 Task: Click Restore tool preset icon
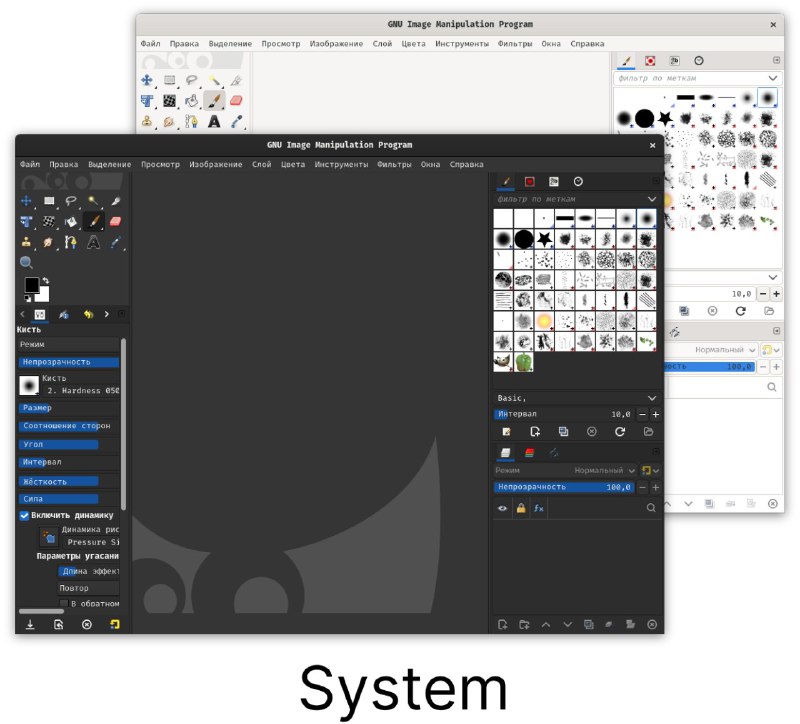point(59,625)
